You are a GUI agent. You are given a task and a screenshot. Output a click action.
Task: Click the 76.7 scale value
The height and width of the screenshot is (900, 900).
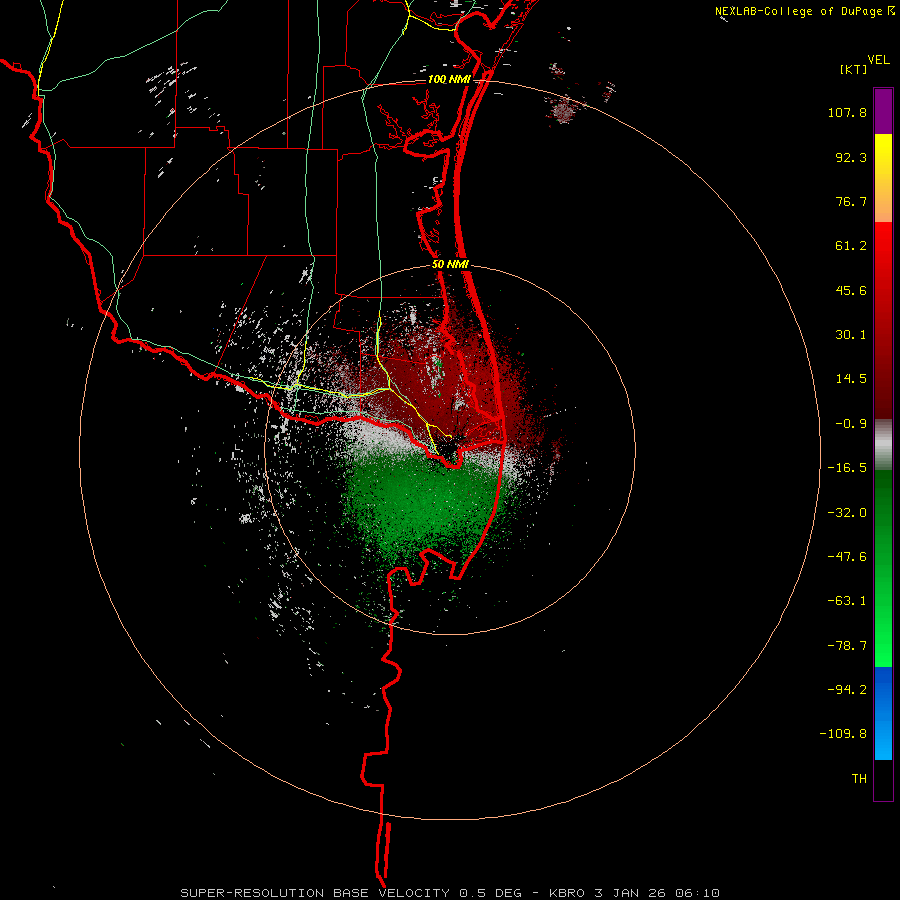click(851, 201)
